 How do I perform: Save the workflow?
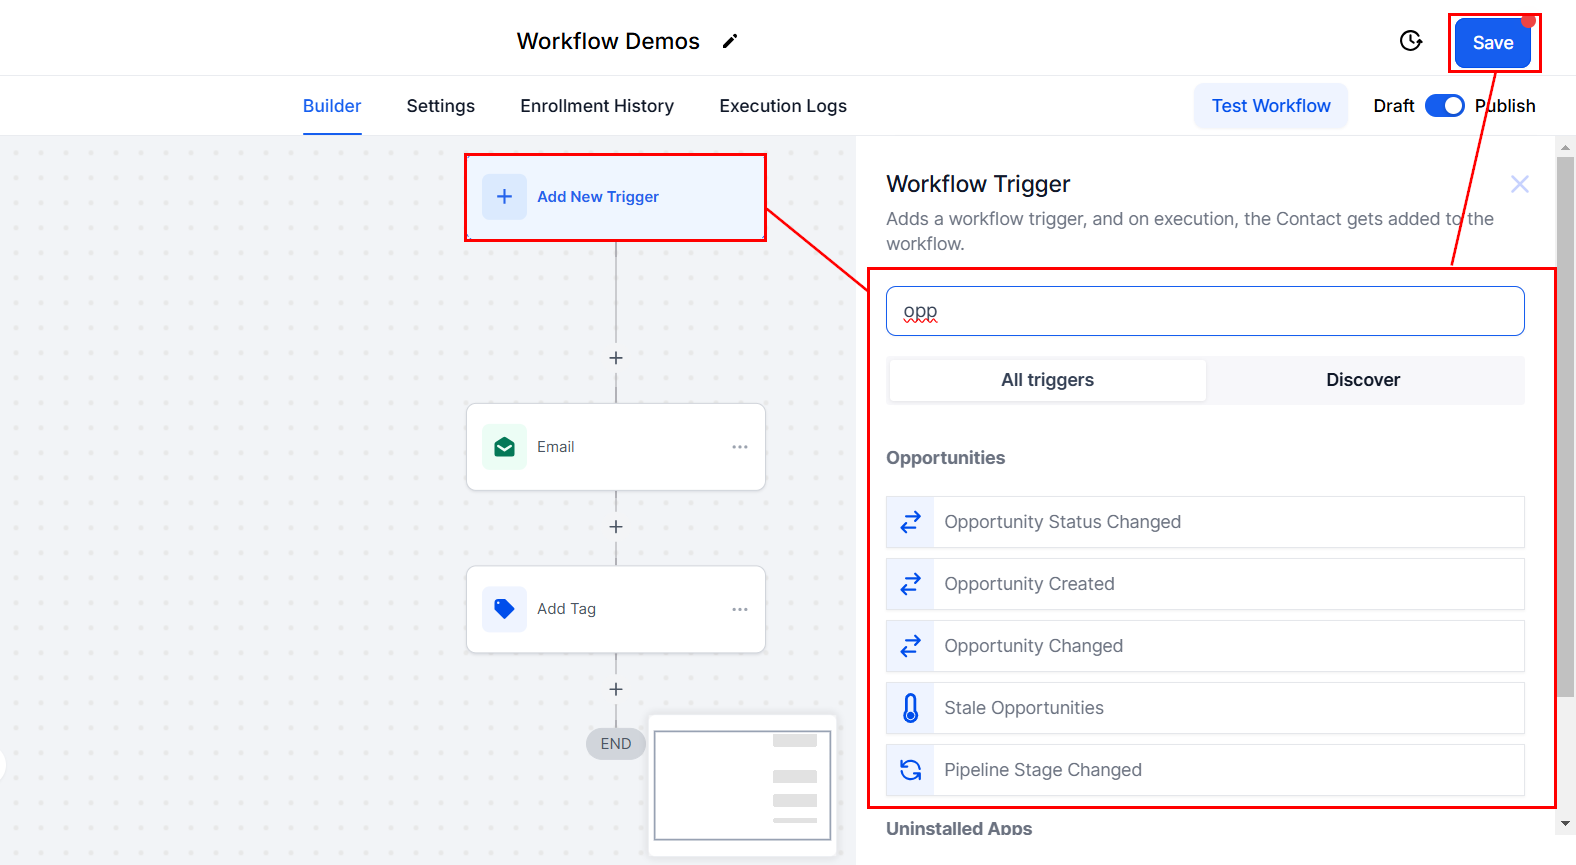pyautogui.click(x=1493, y=43)
